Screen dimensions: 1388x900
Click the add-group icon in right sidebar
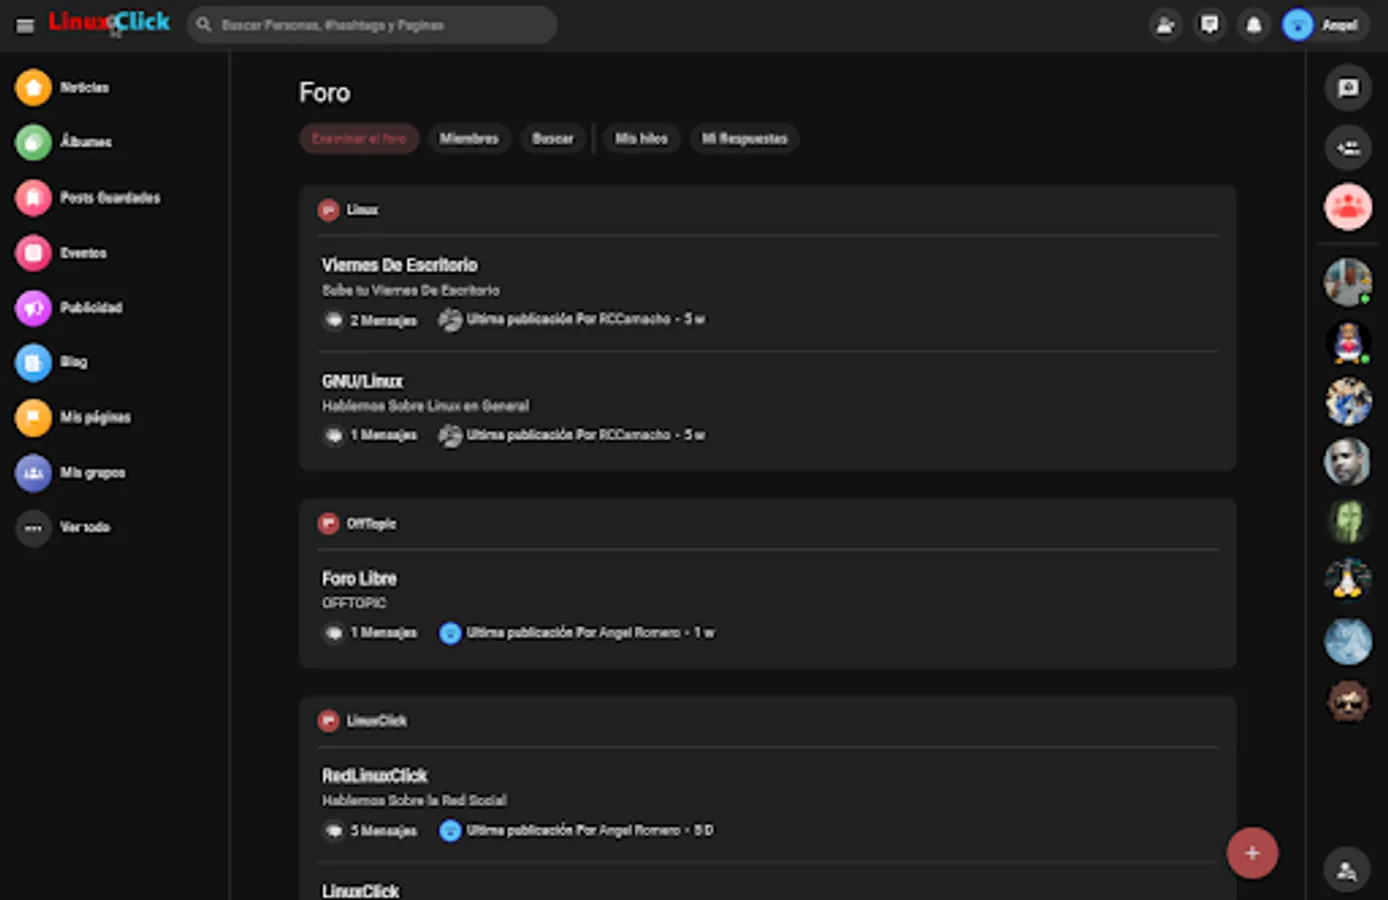1348,148
